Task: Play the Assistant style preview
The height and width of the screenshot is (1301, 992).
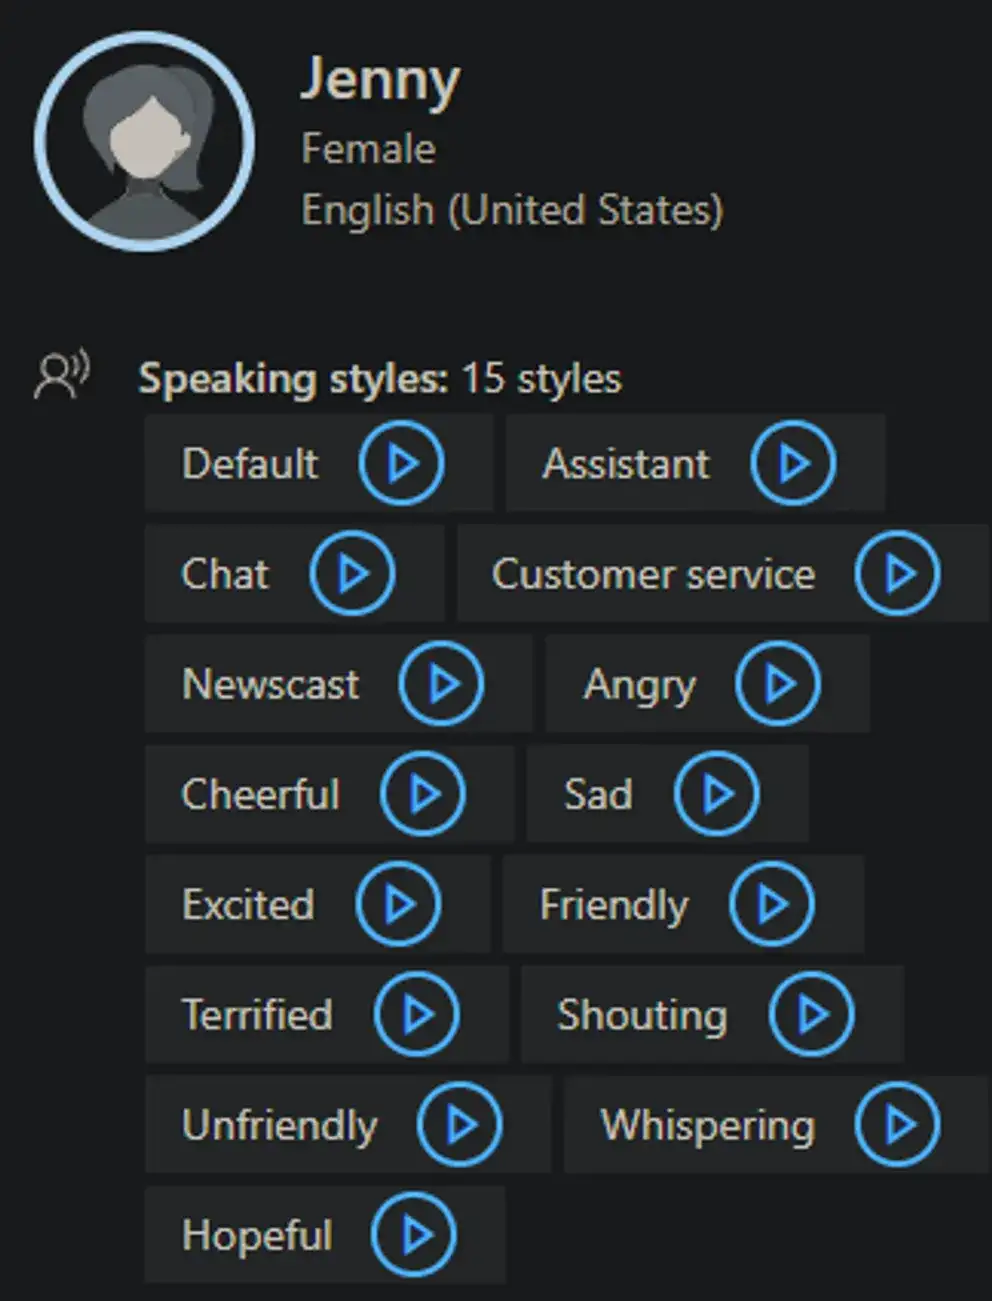Action: click(795, 463)
